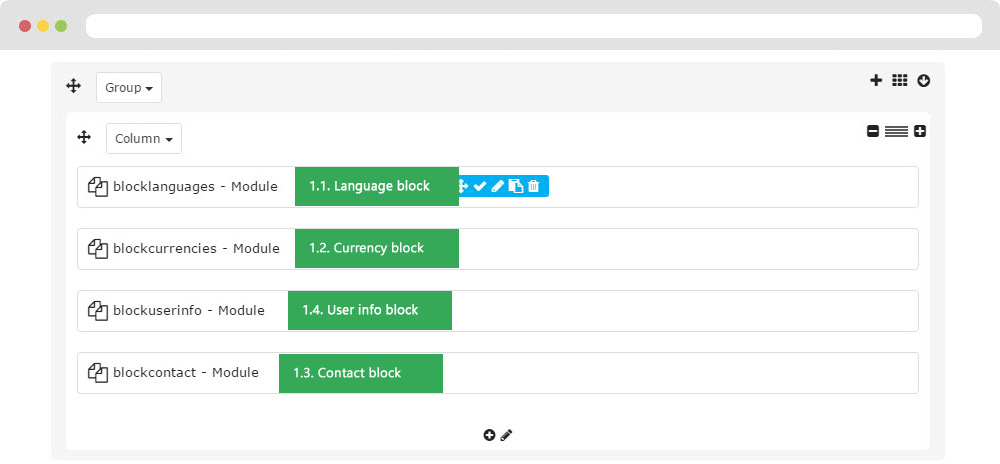
Task: Delete the blocklanguages module with trash icon
Action: pos(534,186)
